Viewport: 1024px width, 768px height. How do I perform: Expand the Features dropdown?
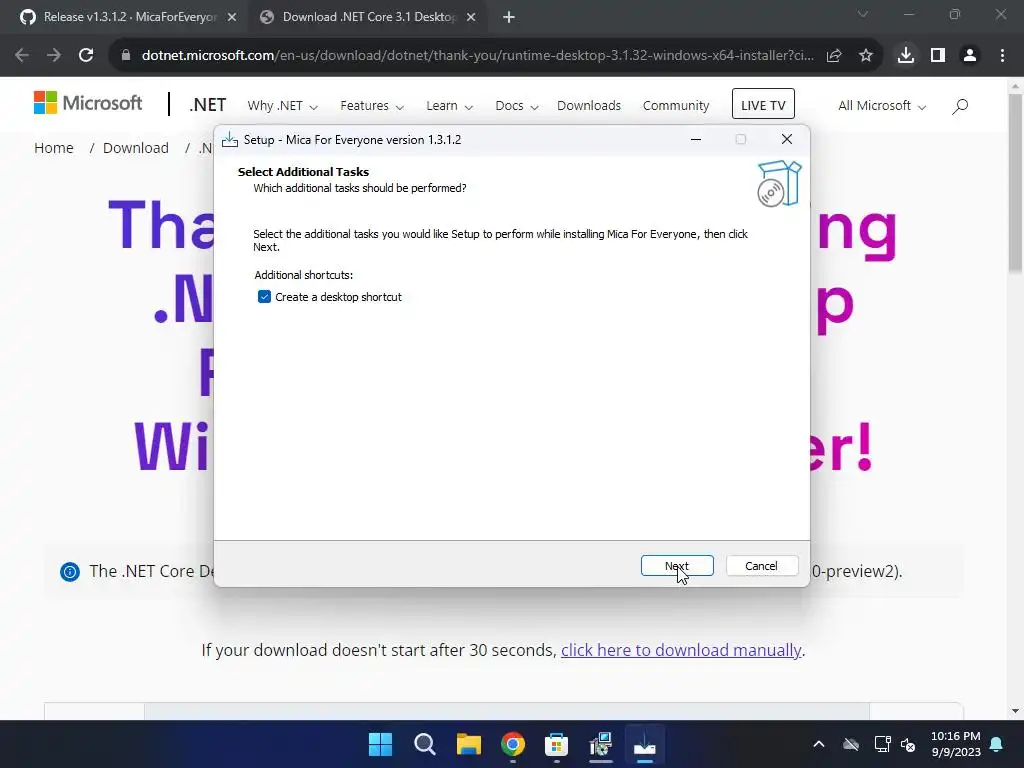(x=372, y=106)
